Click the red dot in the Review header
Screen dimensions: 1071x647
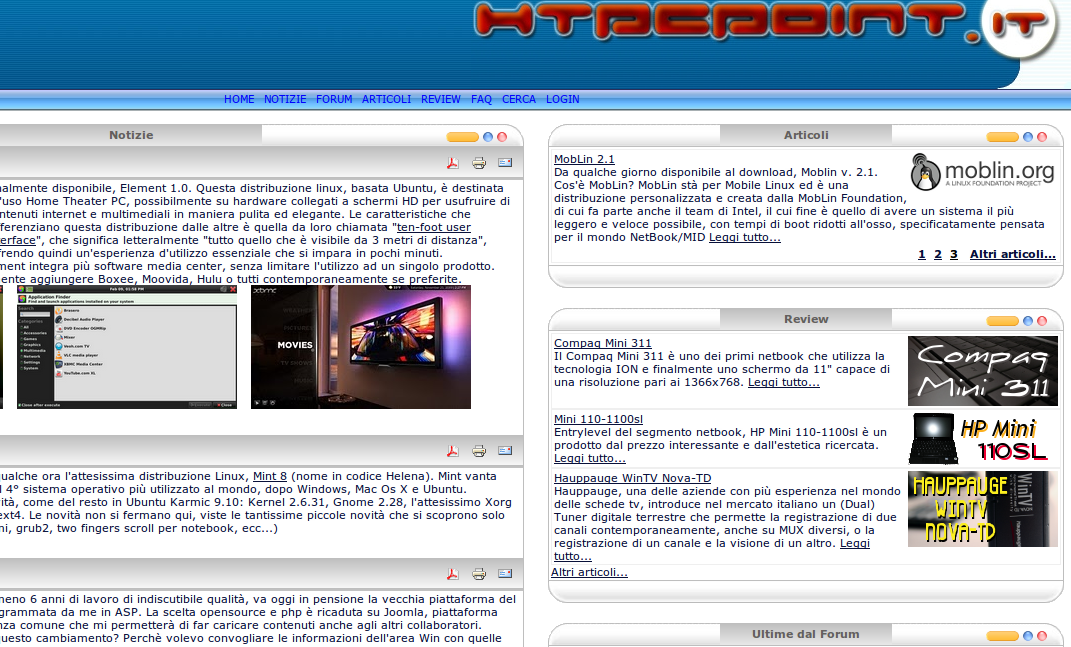tap(1042, 320)
